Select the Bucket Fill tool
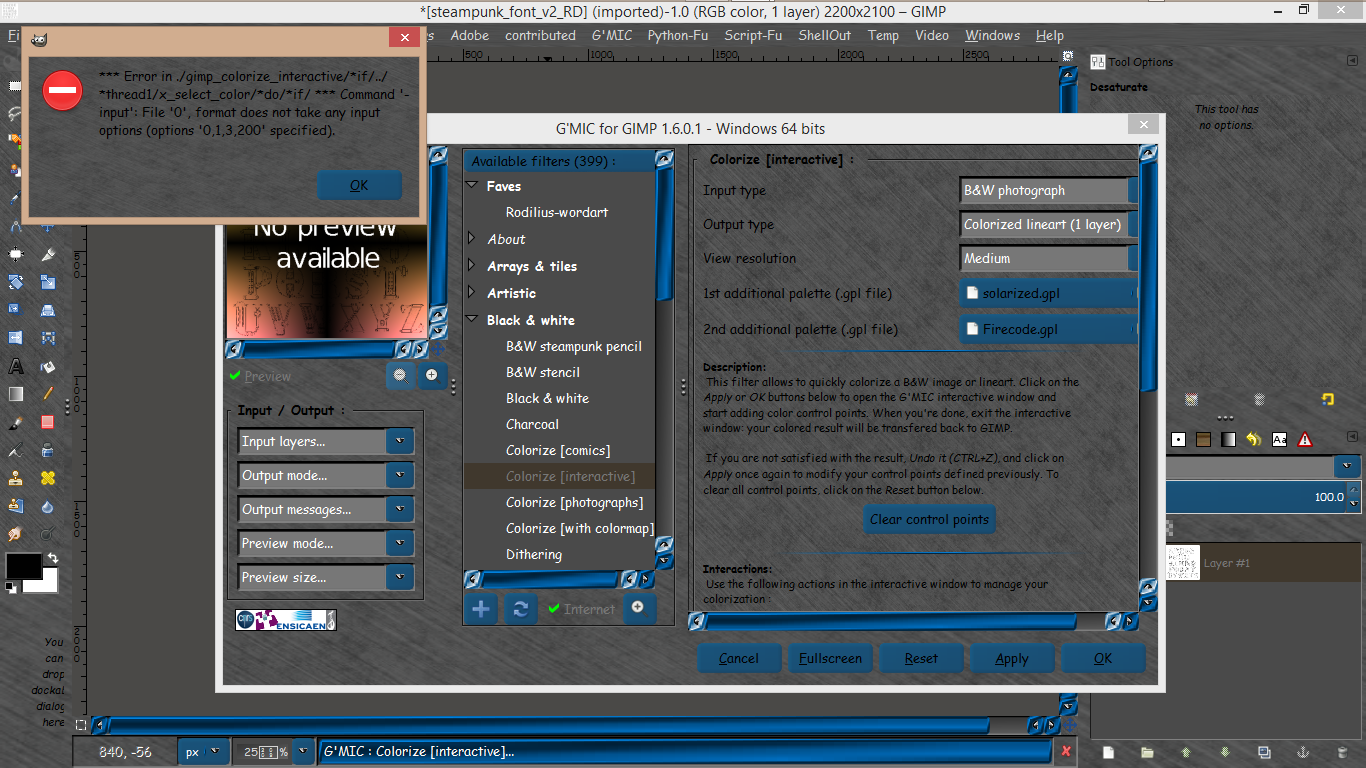This screenshot has width=1366, height=768. tap(48, 366)
